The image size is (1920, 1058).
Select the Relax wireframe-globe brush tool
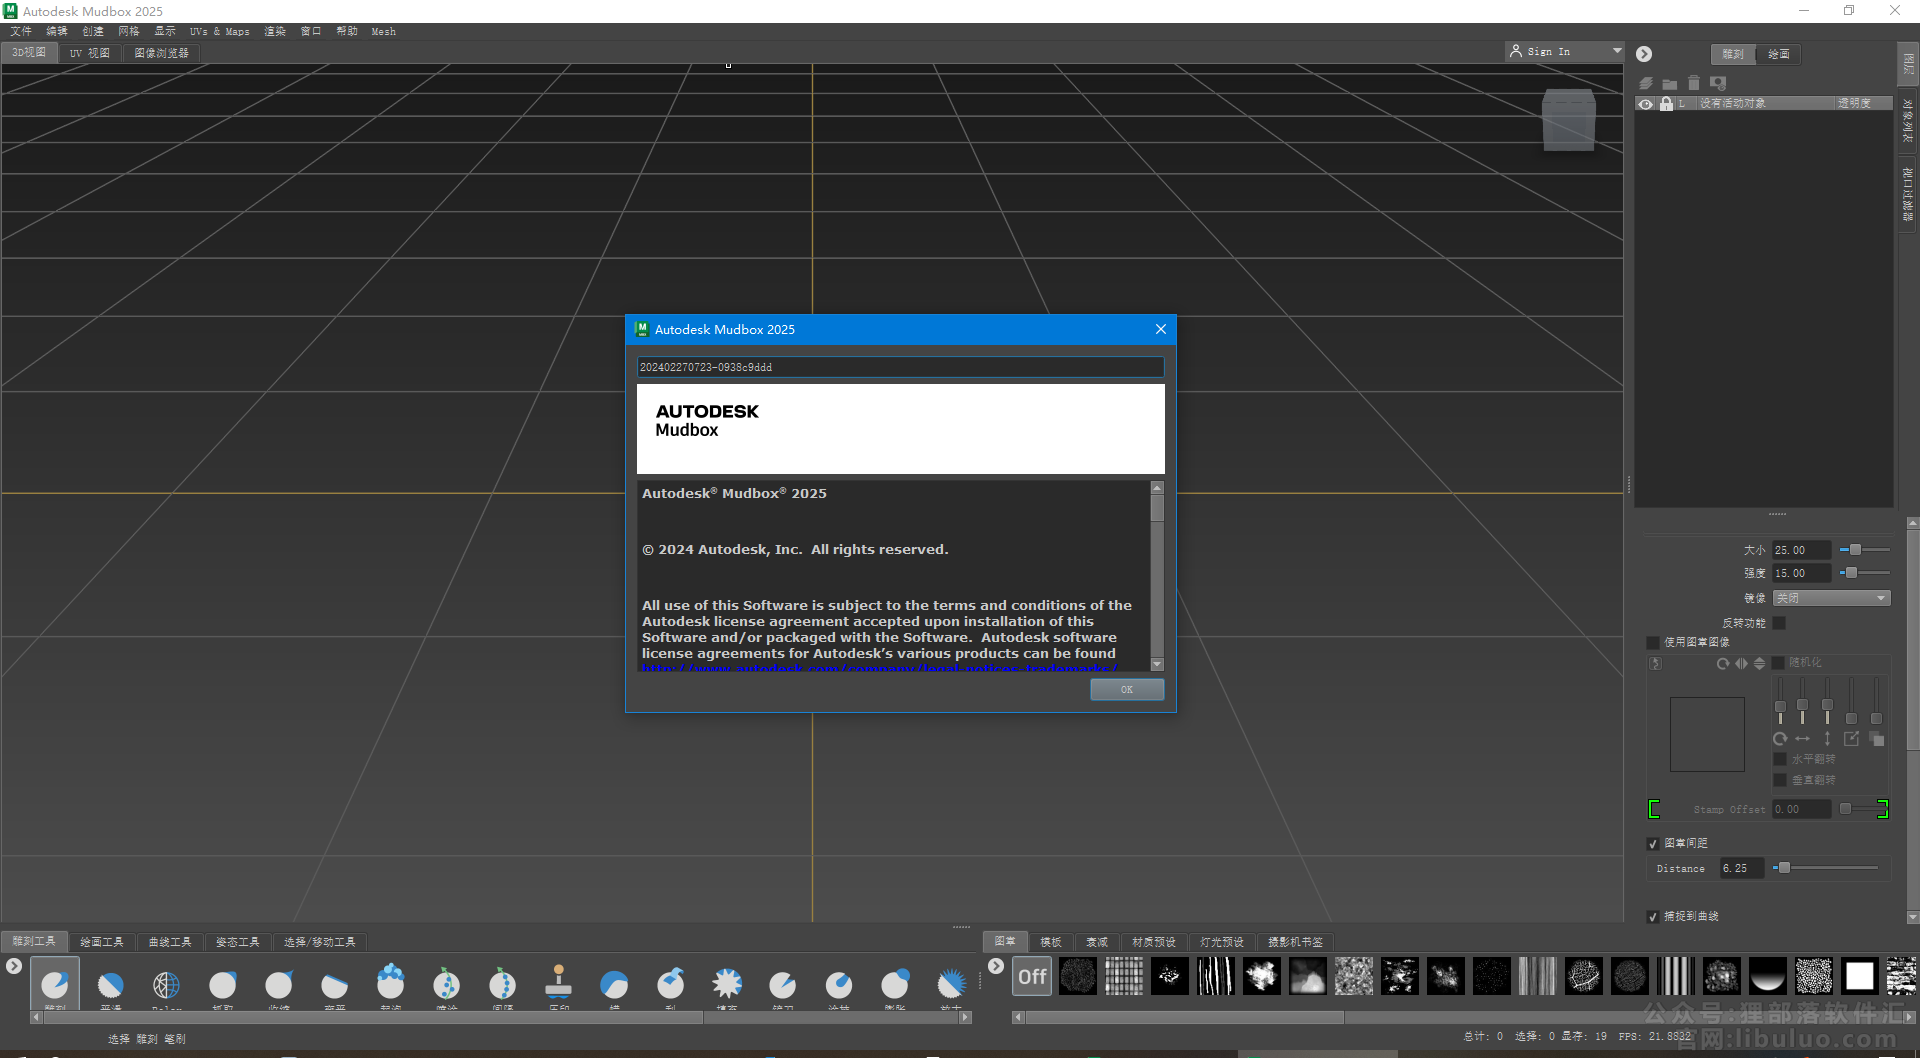pyautogui.click(x=167, y=985)
